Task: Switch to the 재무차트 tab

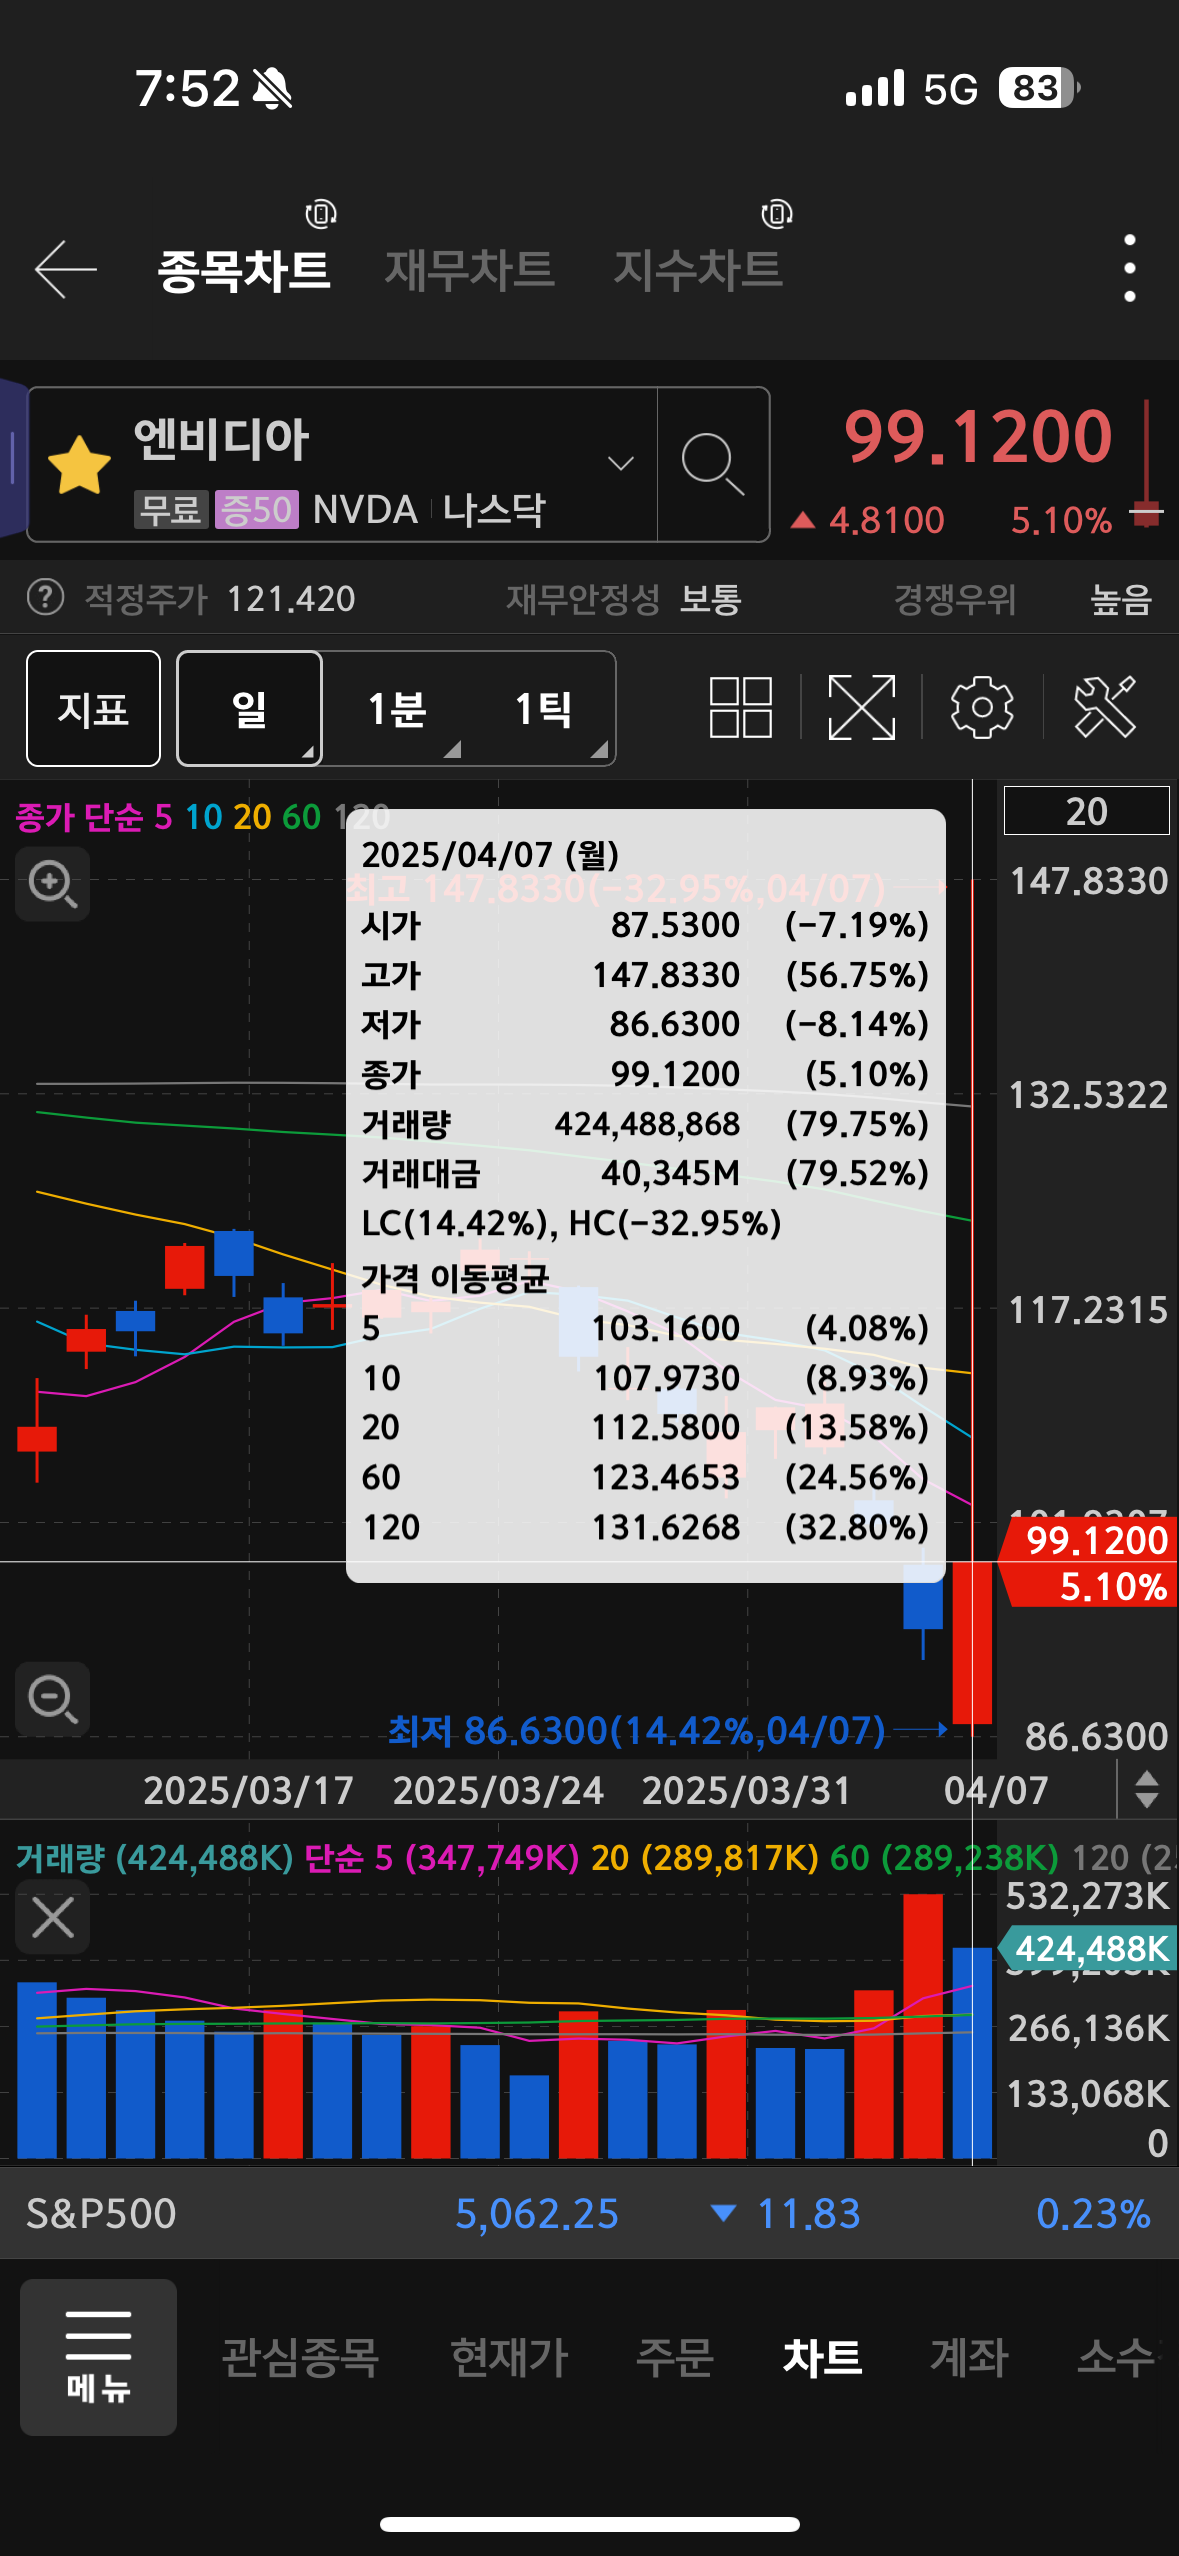Action: click(x=470, y=270)
